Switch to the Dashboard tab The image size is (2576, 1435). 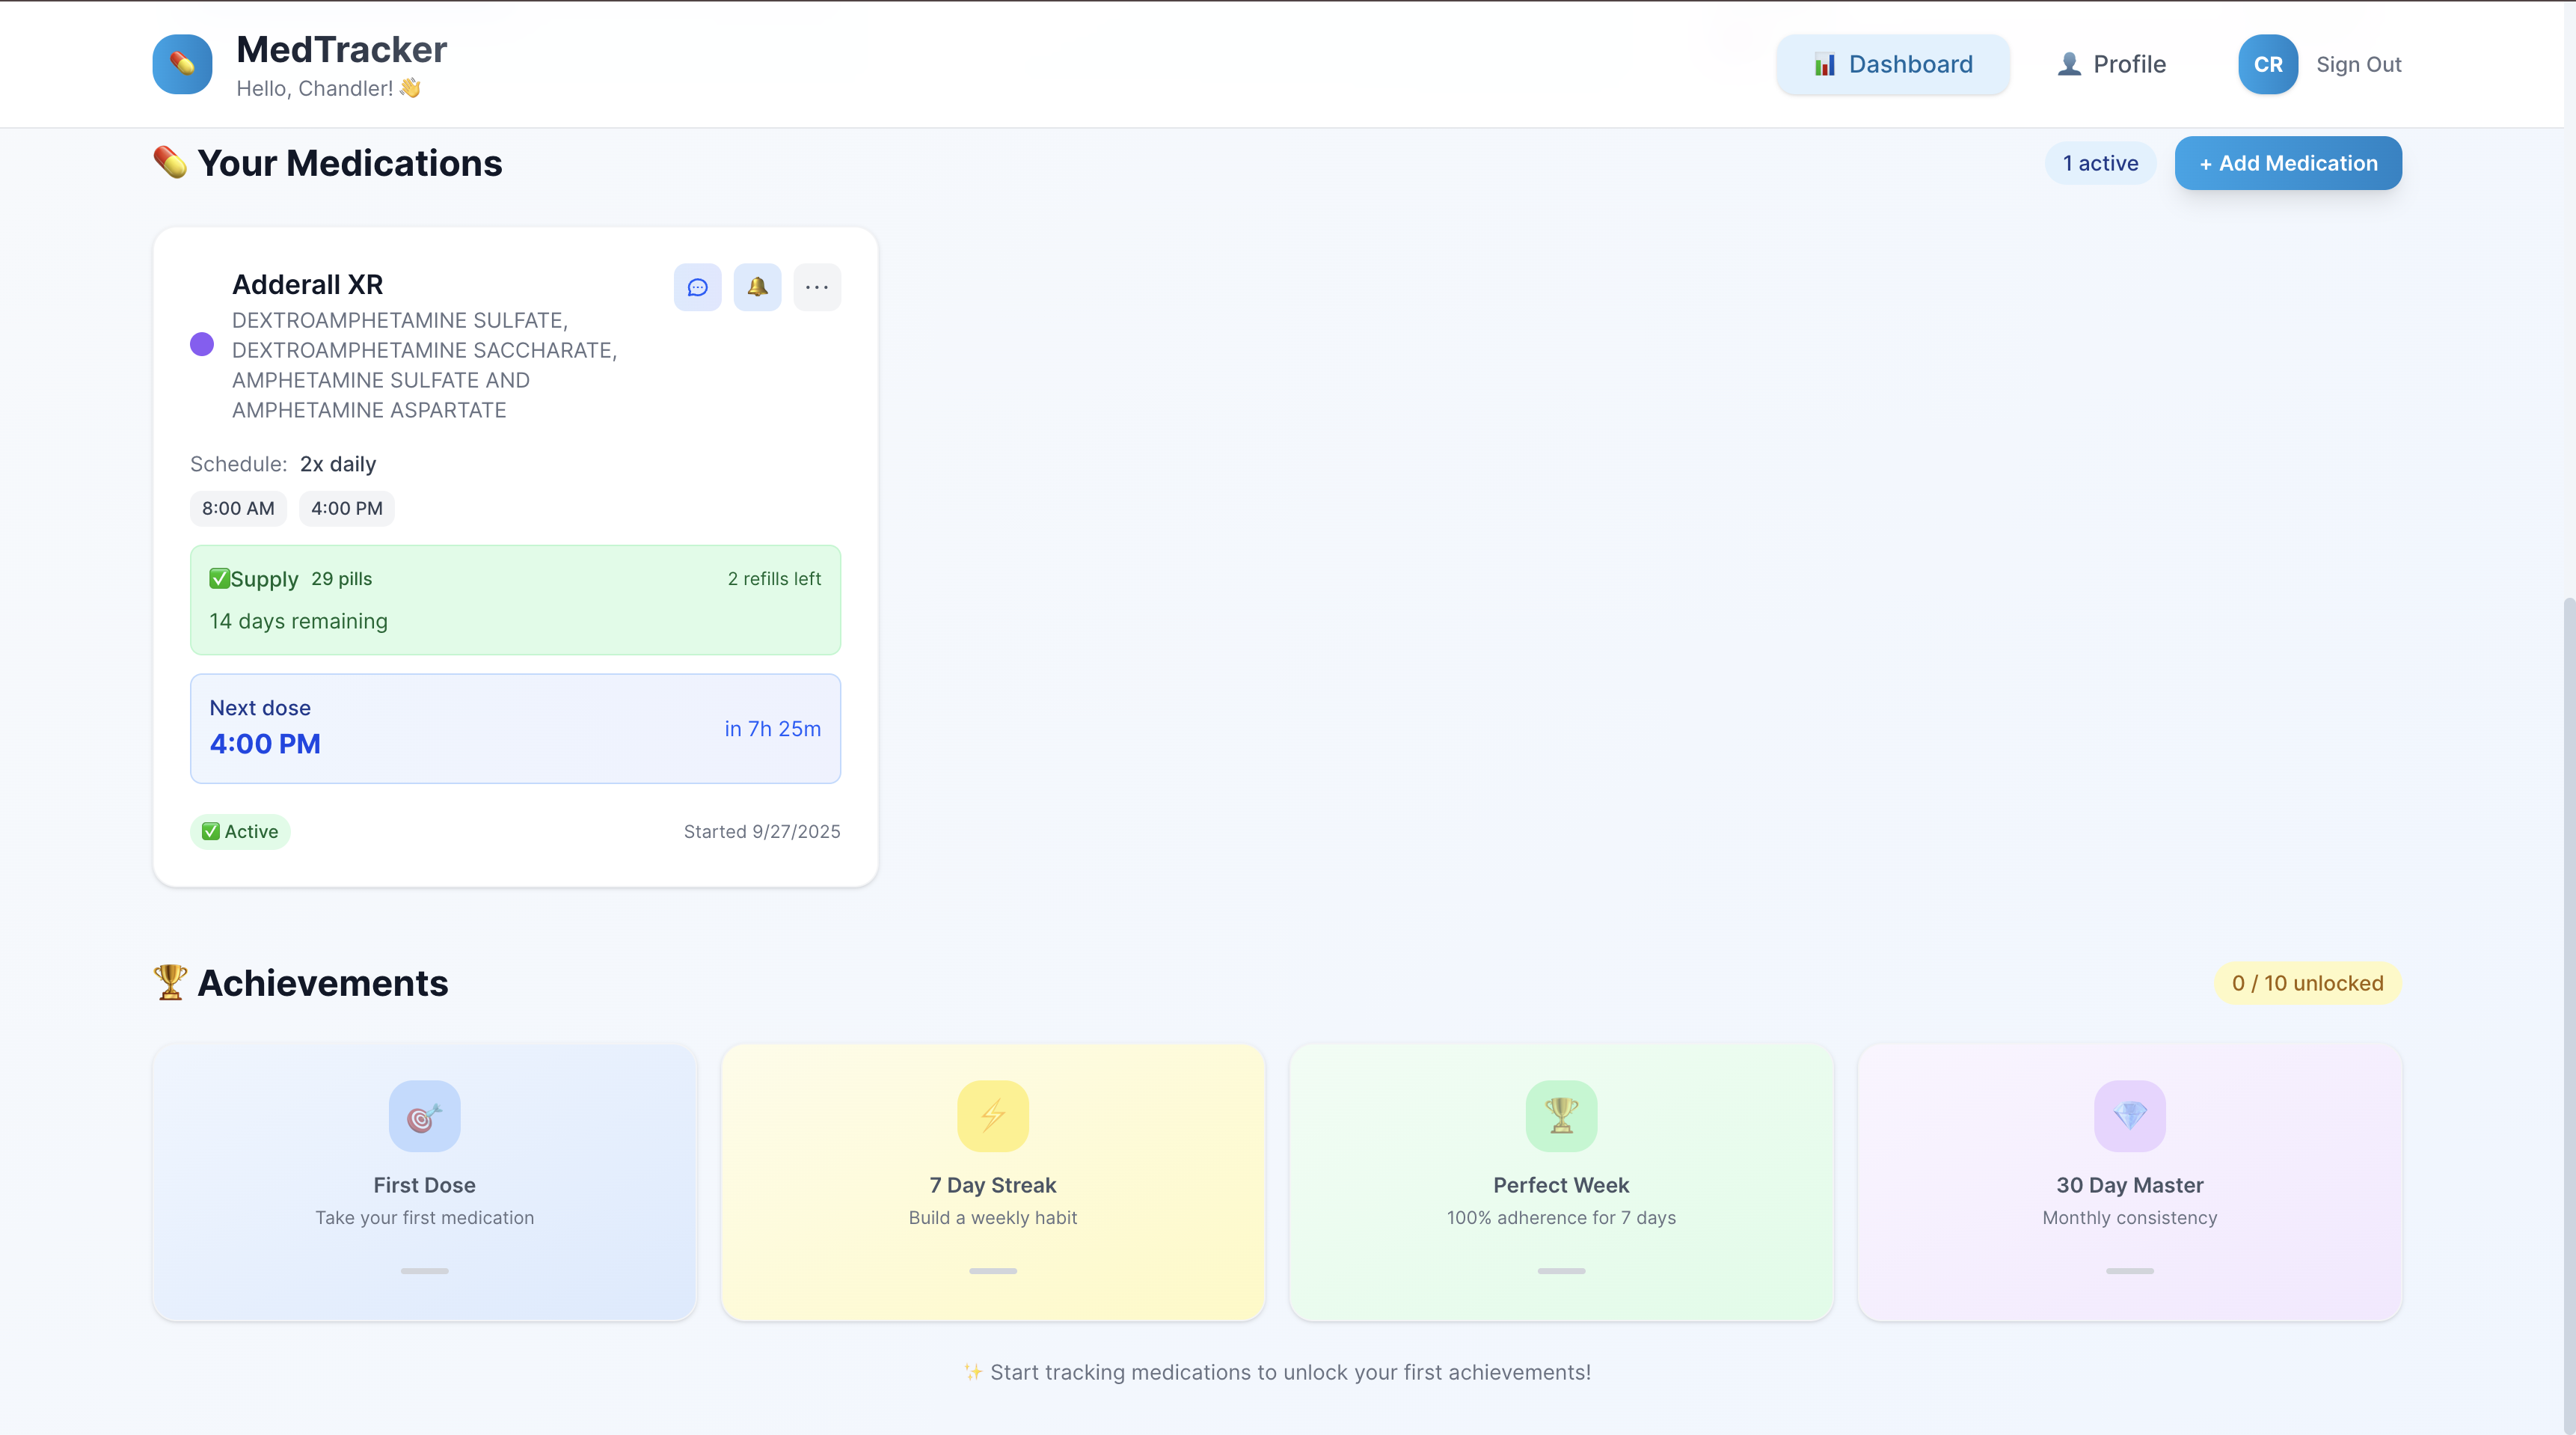pyautogui.click(x=1892, y=64)
